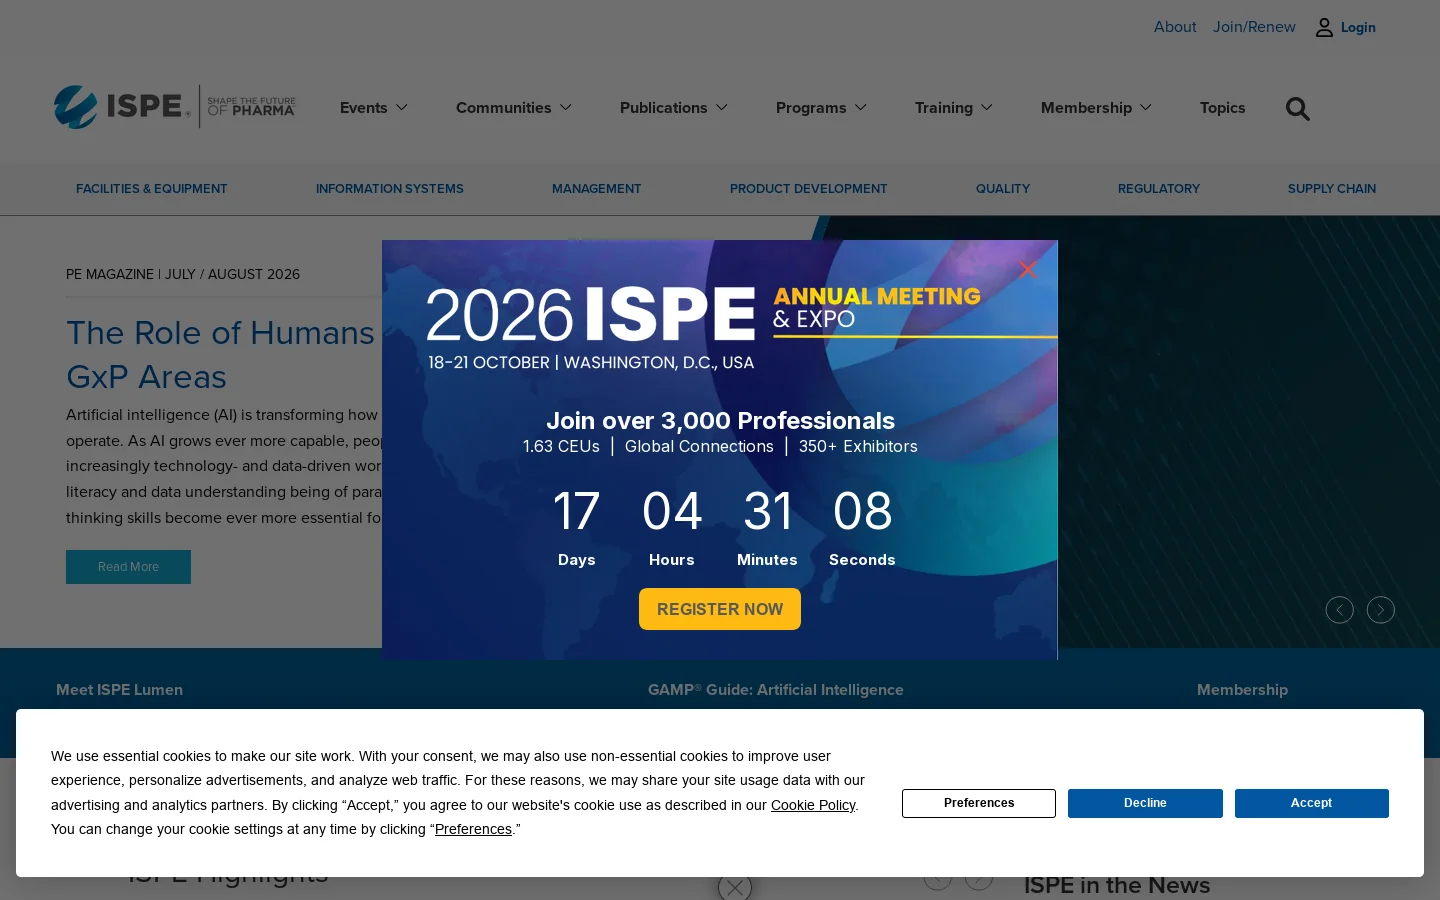Select Regulatory topic
The height and width of the screenshot is (900, 1440).
tap(1159, 189)
